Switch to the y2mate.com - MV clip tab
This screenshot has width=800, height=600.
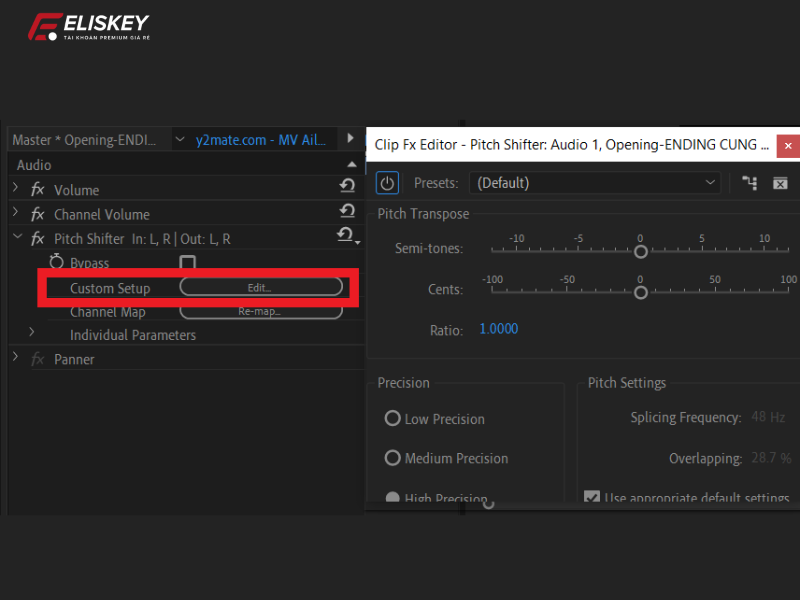point(253,139)
